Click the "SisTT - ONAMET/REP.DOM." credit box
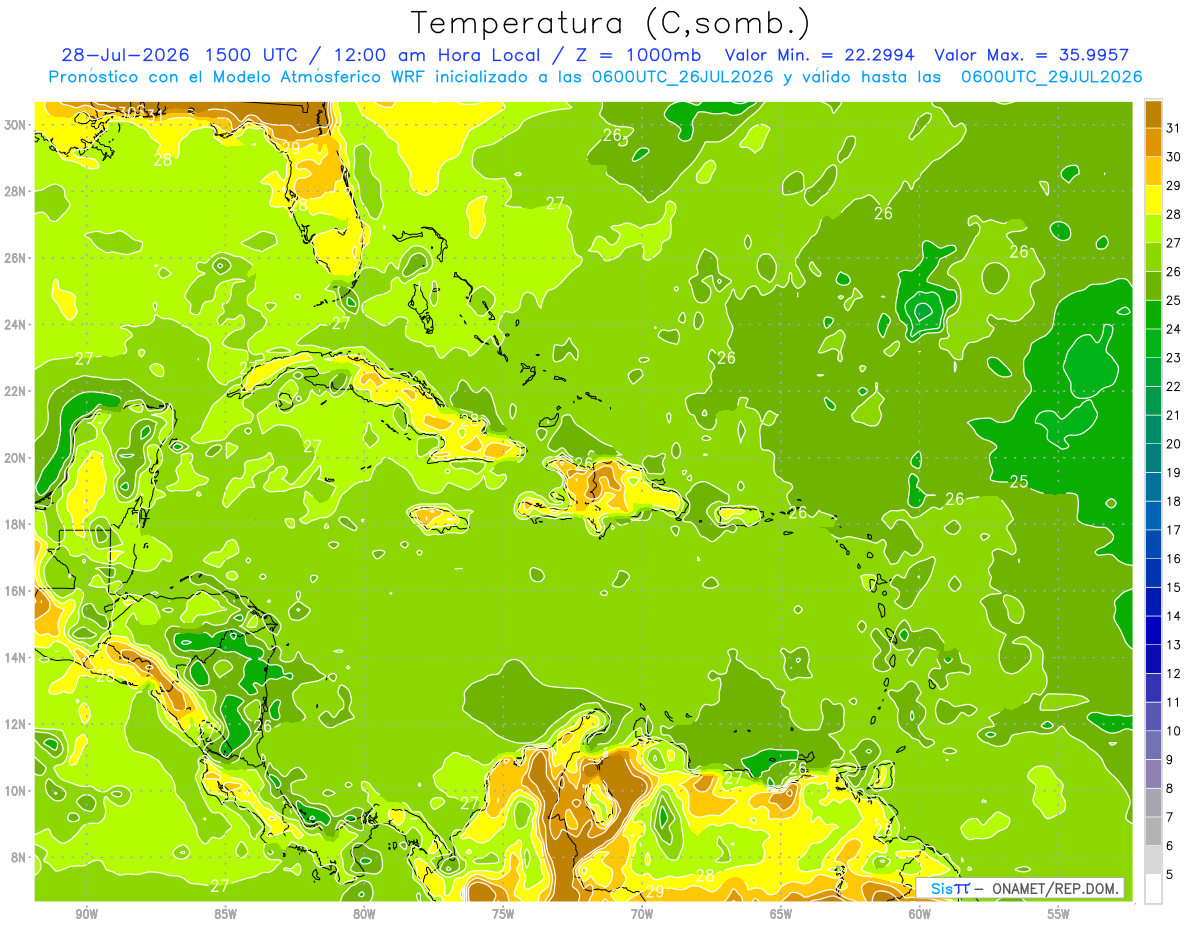This screenshot has width=1200, height=927. pos(1020,888)
